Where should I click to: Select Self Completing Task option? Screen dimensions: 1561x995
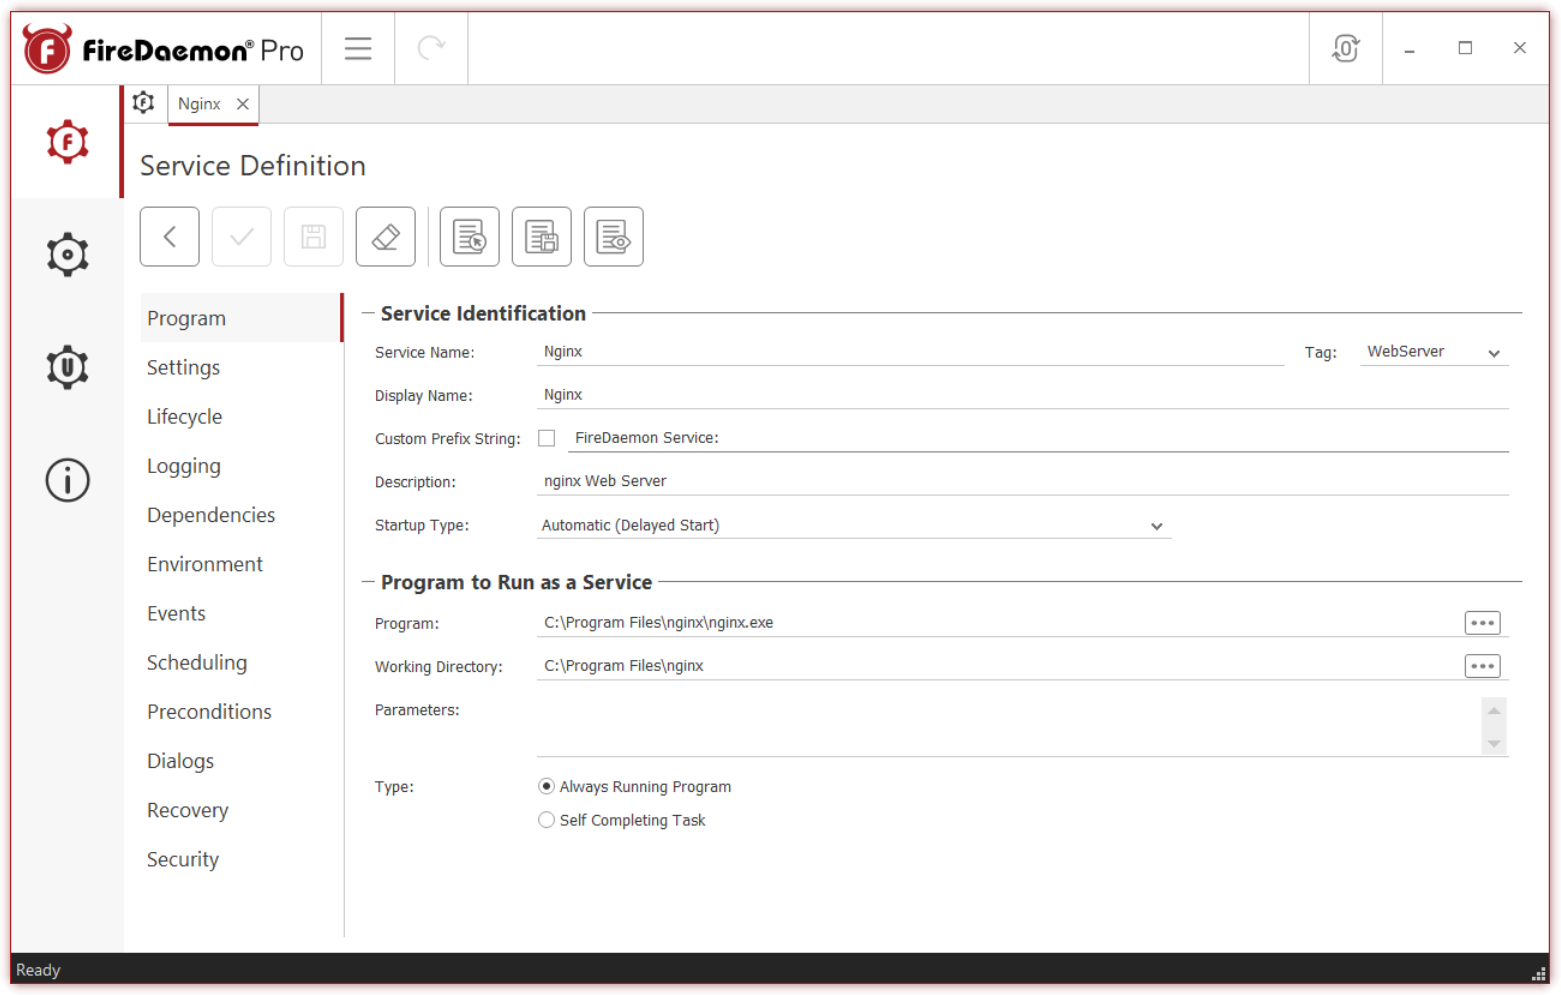point(622,820)
